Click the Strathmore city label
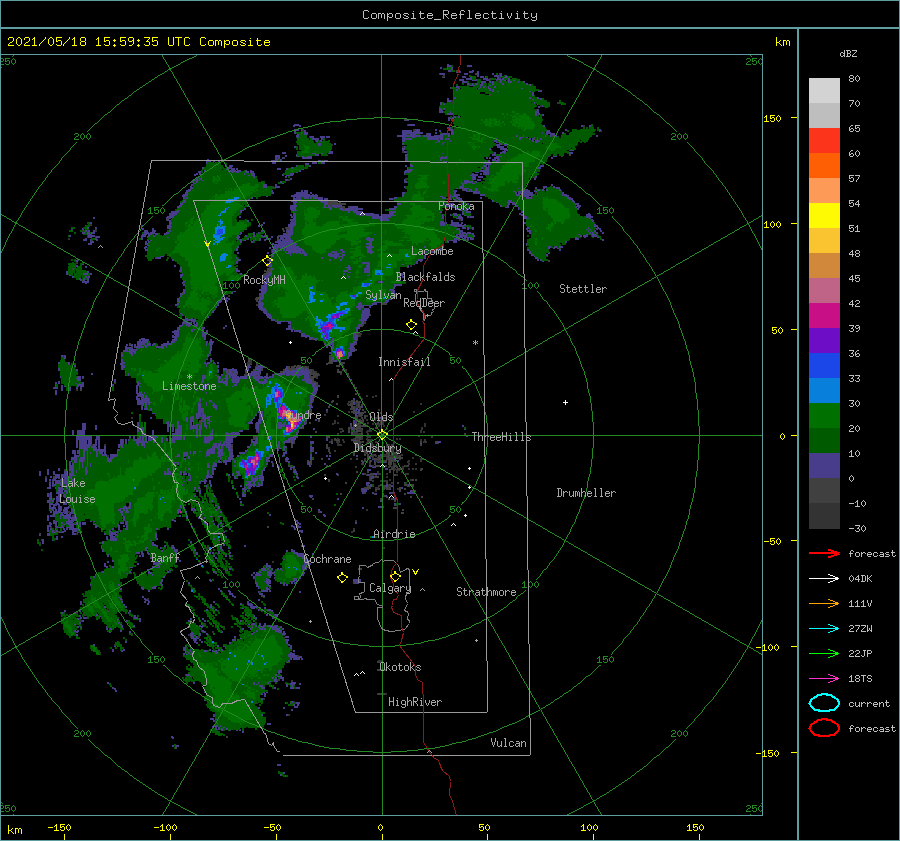 (486, 592)
